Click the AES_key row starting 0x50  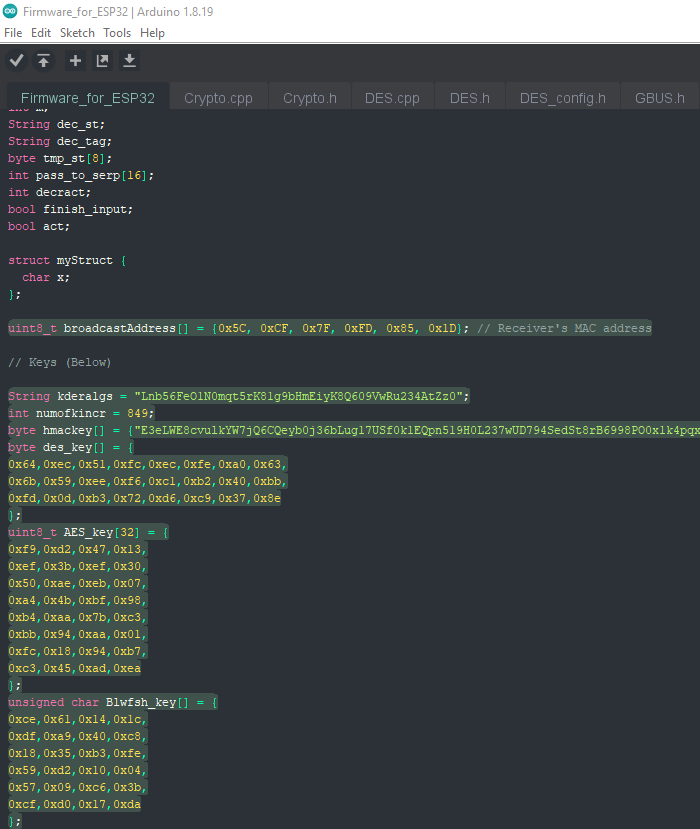tap(78, 583)
